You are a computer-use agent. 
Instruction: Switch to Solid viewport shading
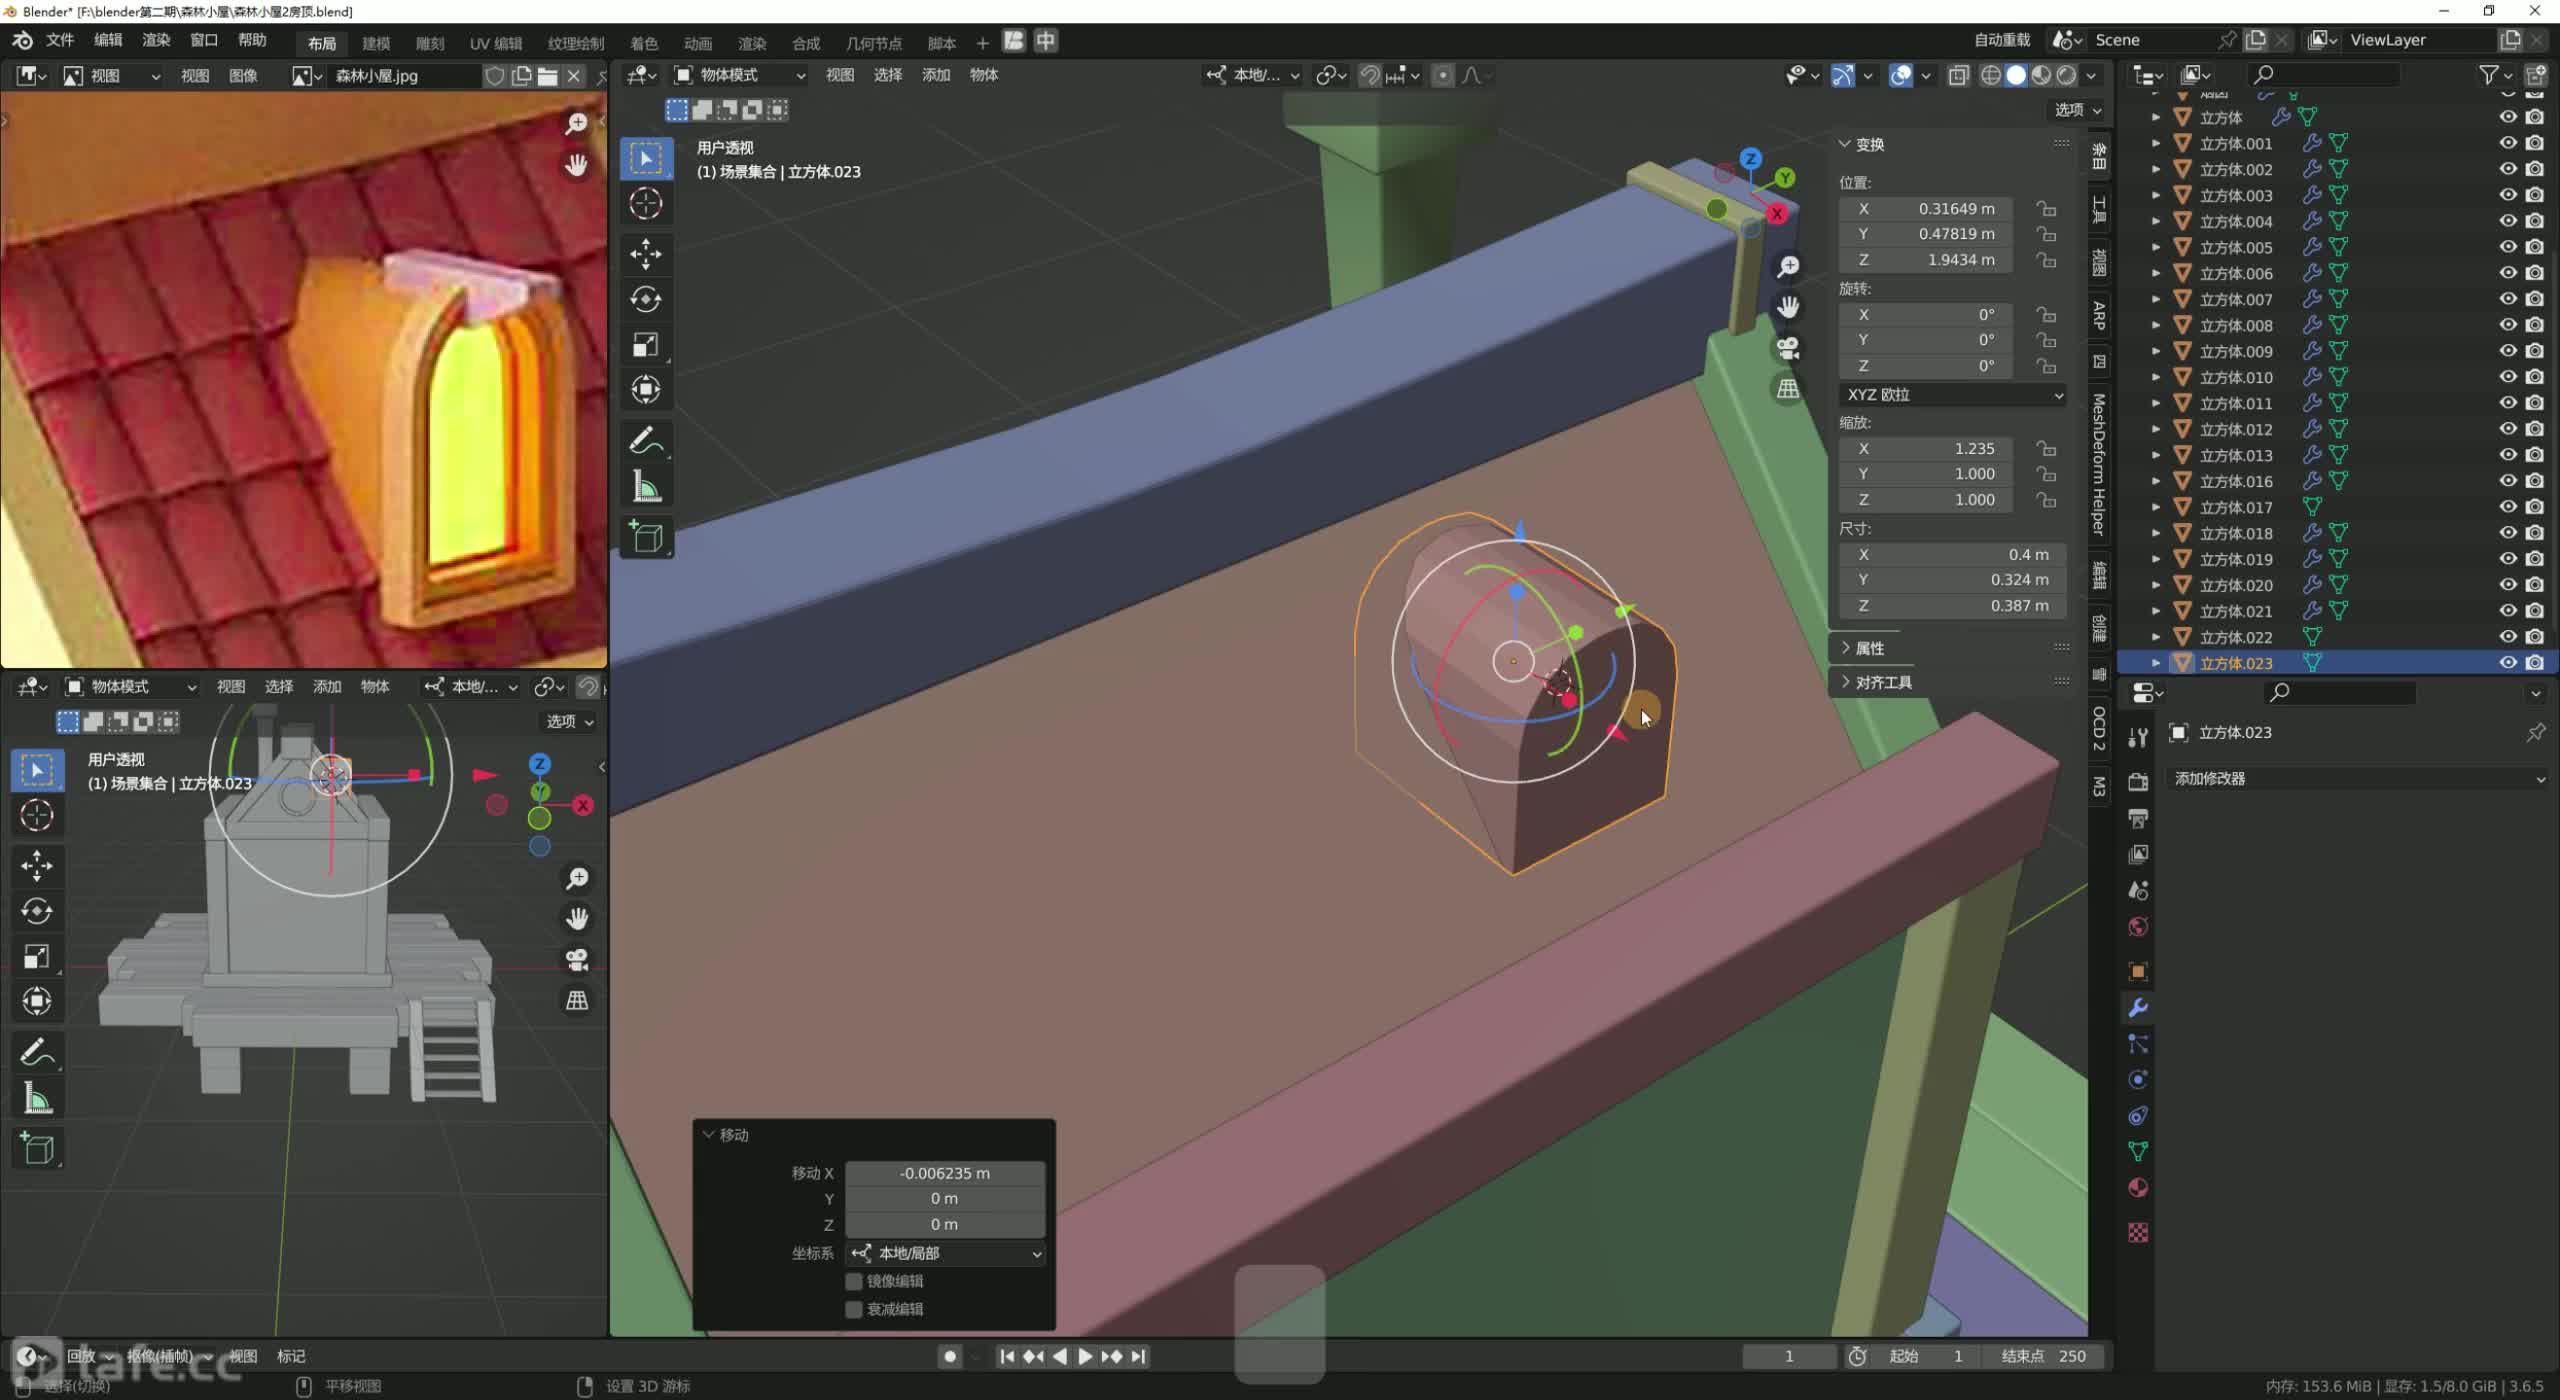click(x=2016, y=75)
